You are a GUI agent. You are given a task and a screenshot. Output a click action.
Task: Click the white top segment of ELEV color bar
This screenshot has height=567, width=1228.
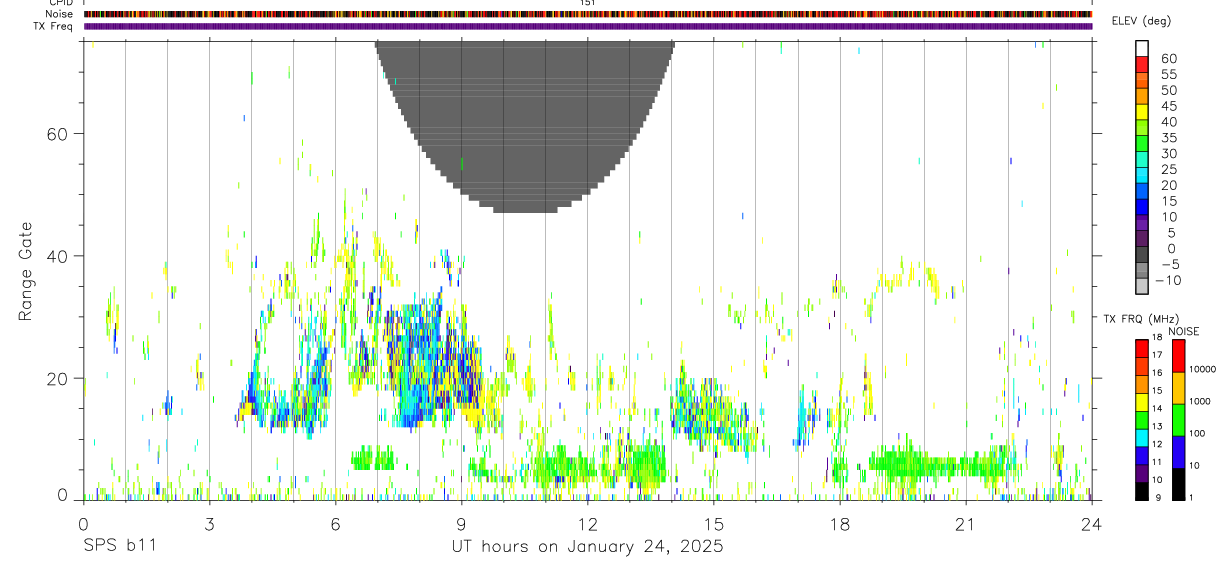pyautogui.click(x=1142, y=49)
